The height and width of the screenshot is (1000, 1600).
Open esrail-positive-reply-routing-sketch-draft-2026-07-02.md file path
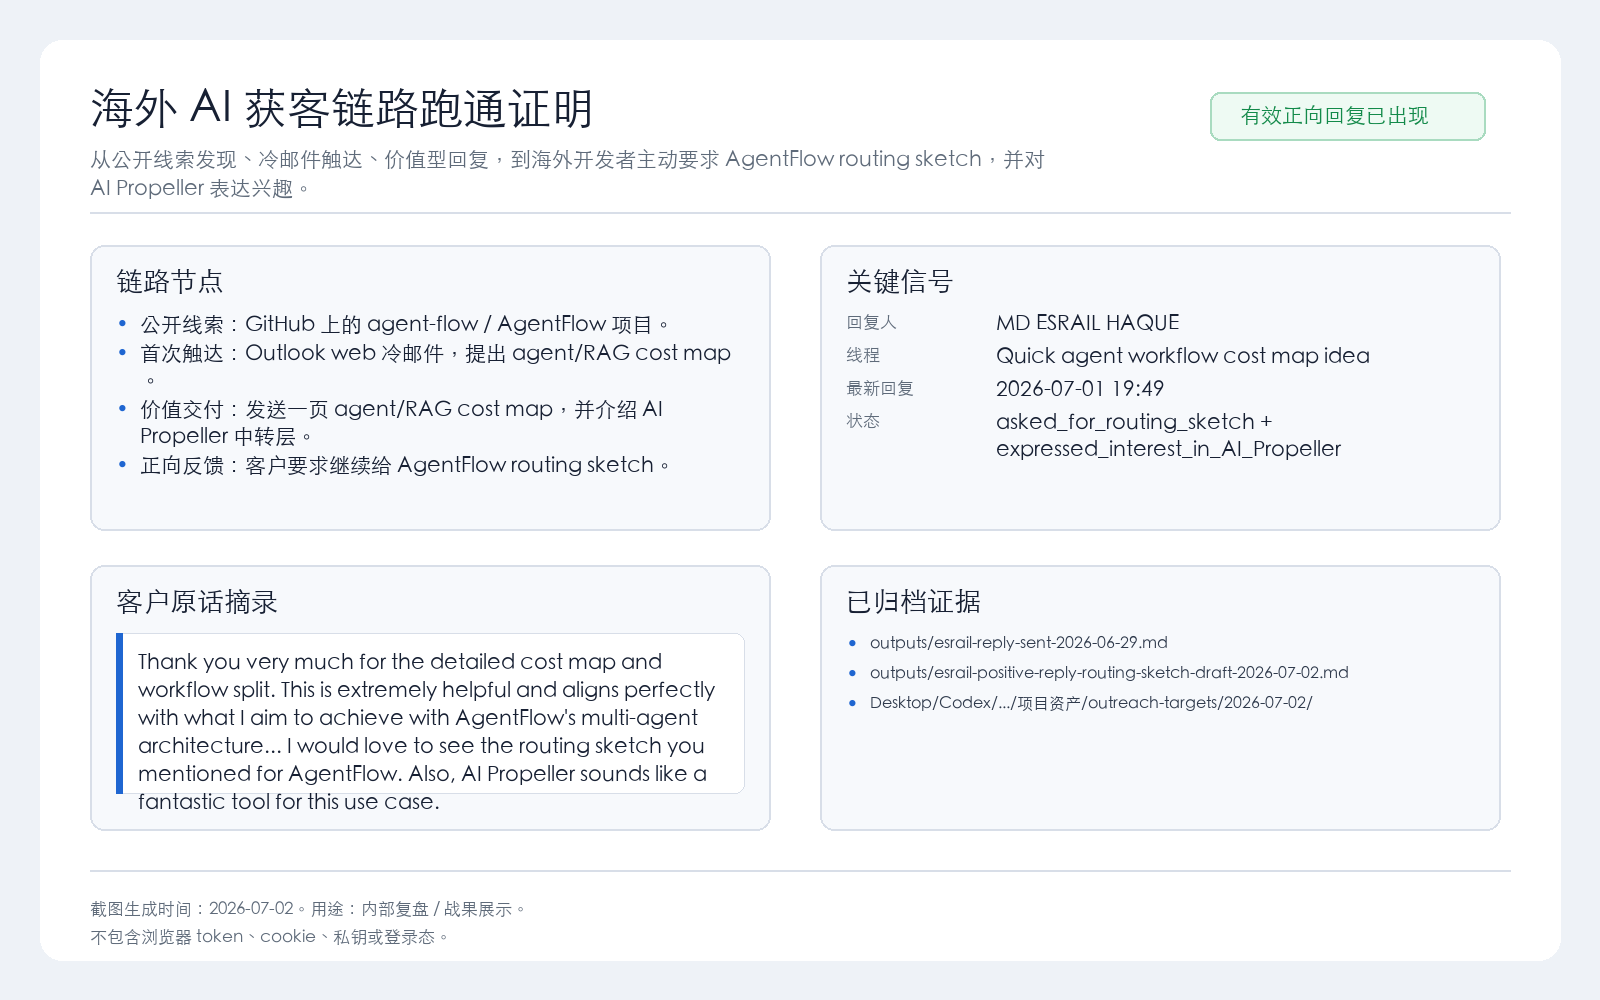pyautogui.click(x=1109, y=672)
